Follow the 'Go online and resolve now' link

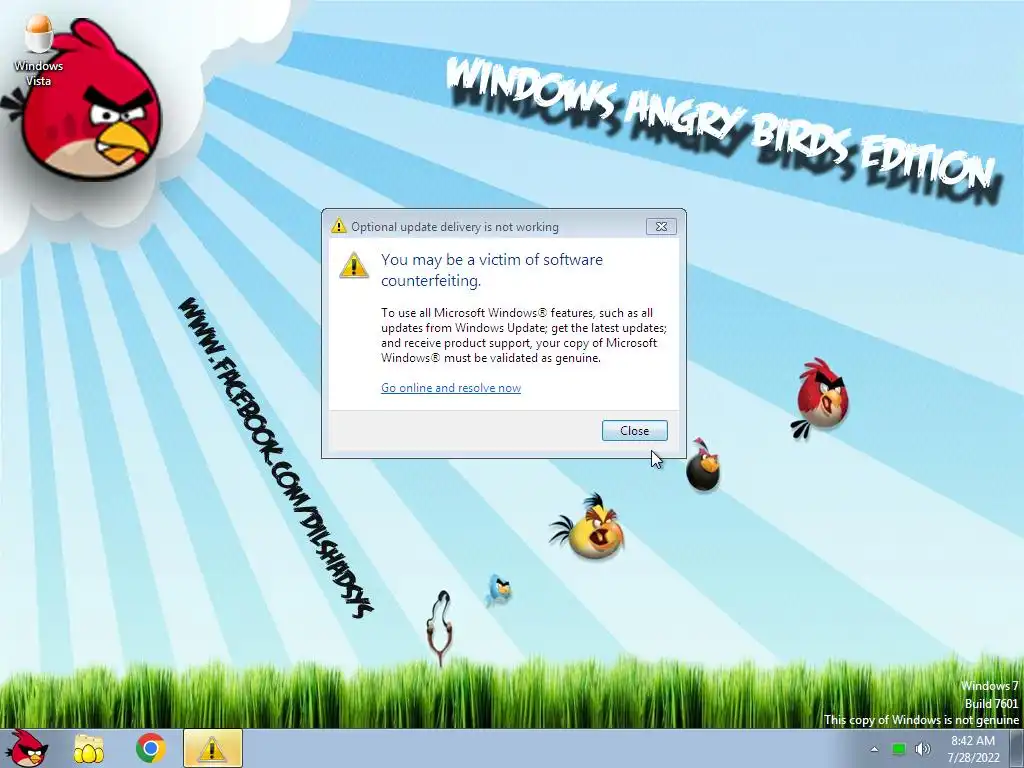(x=451, y=388)
